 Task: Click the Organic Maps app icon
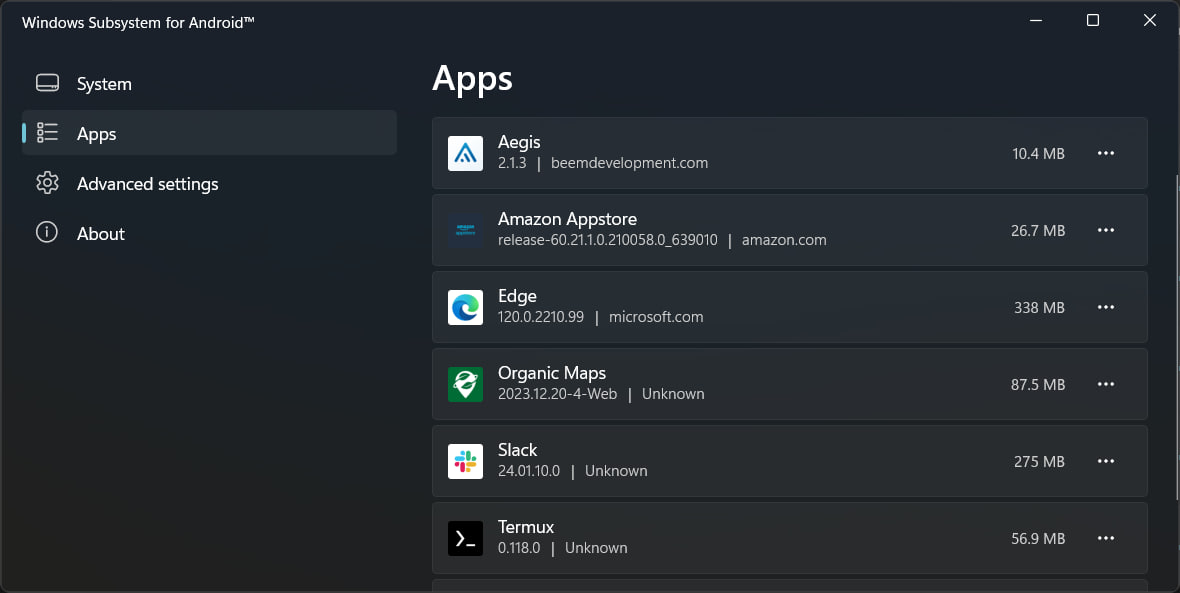pyautogui.click(x=465, y=384)
